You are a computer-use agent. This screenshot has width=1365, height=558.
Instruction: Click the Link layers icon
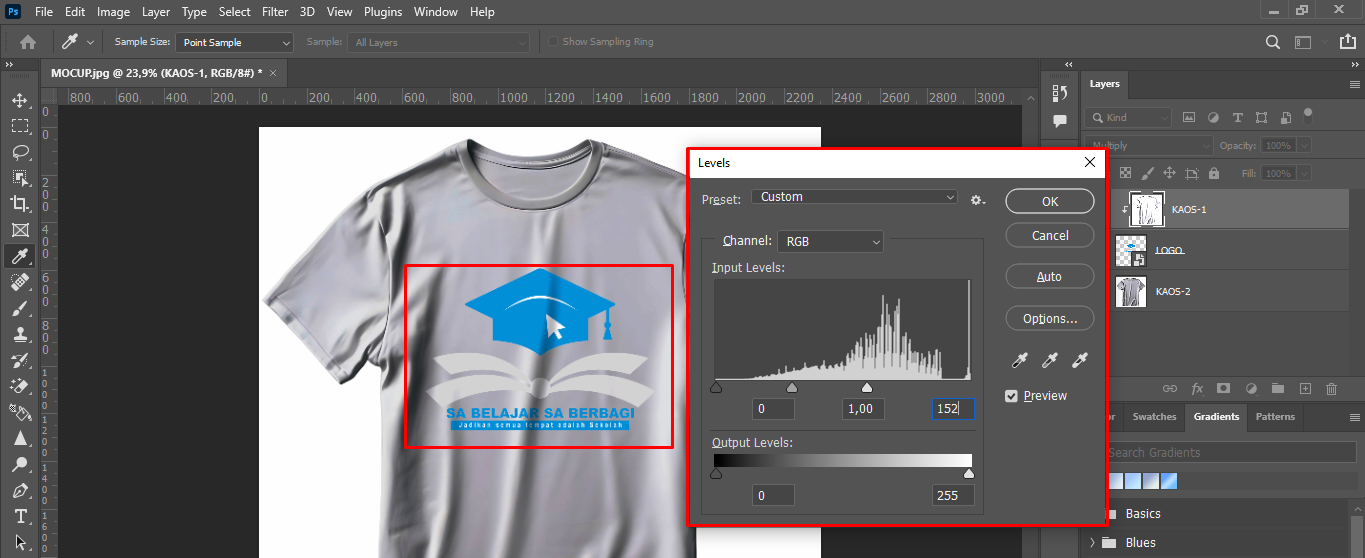tap(1169, 388)
